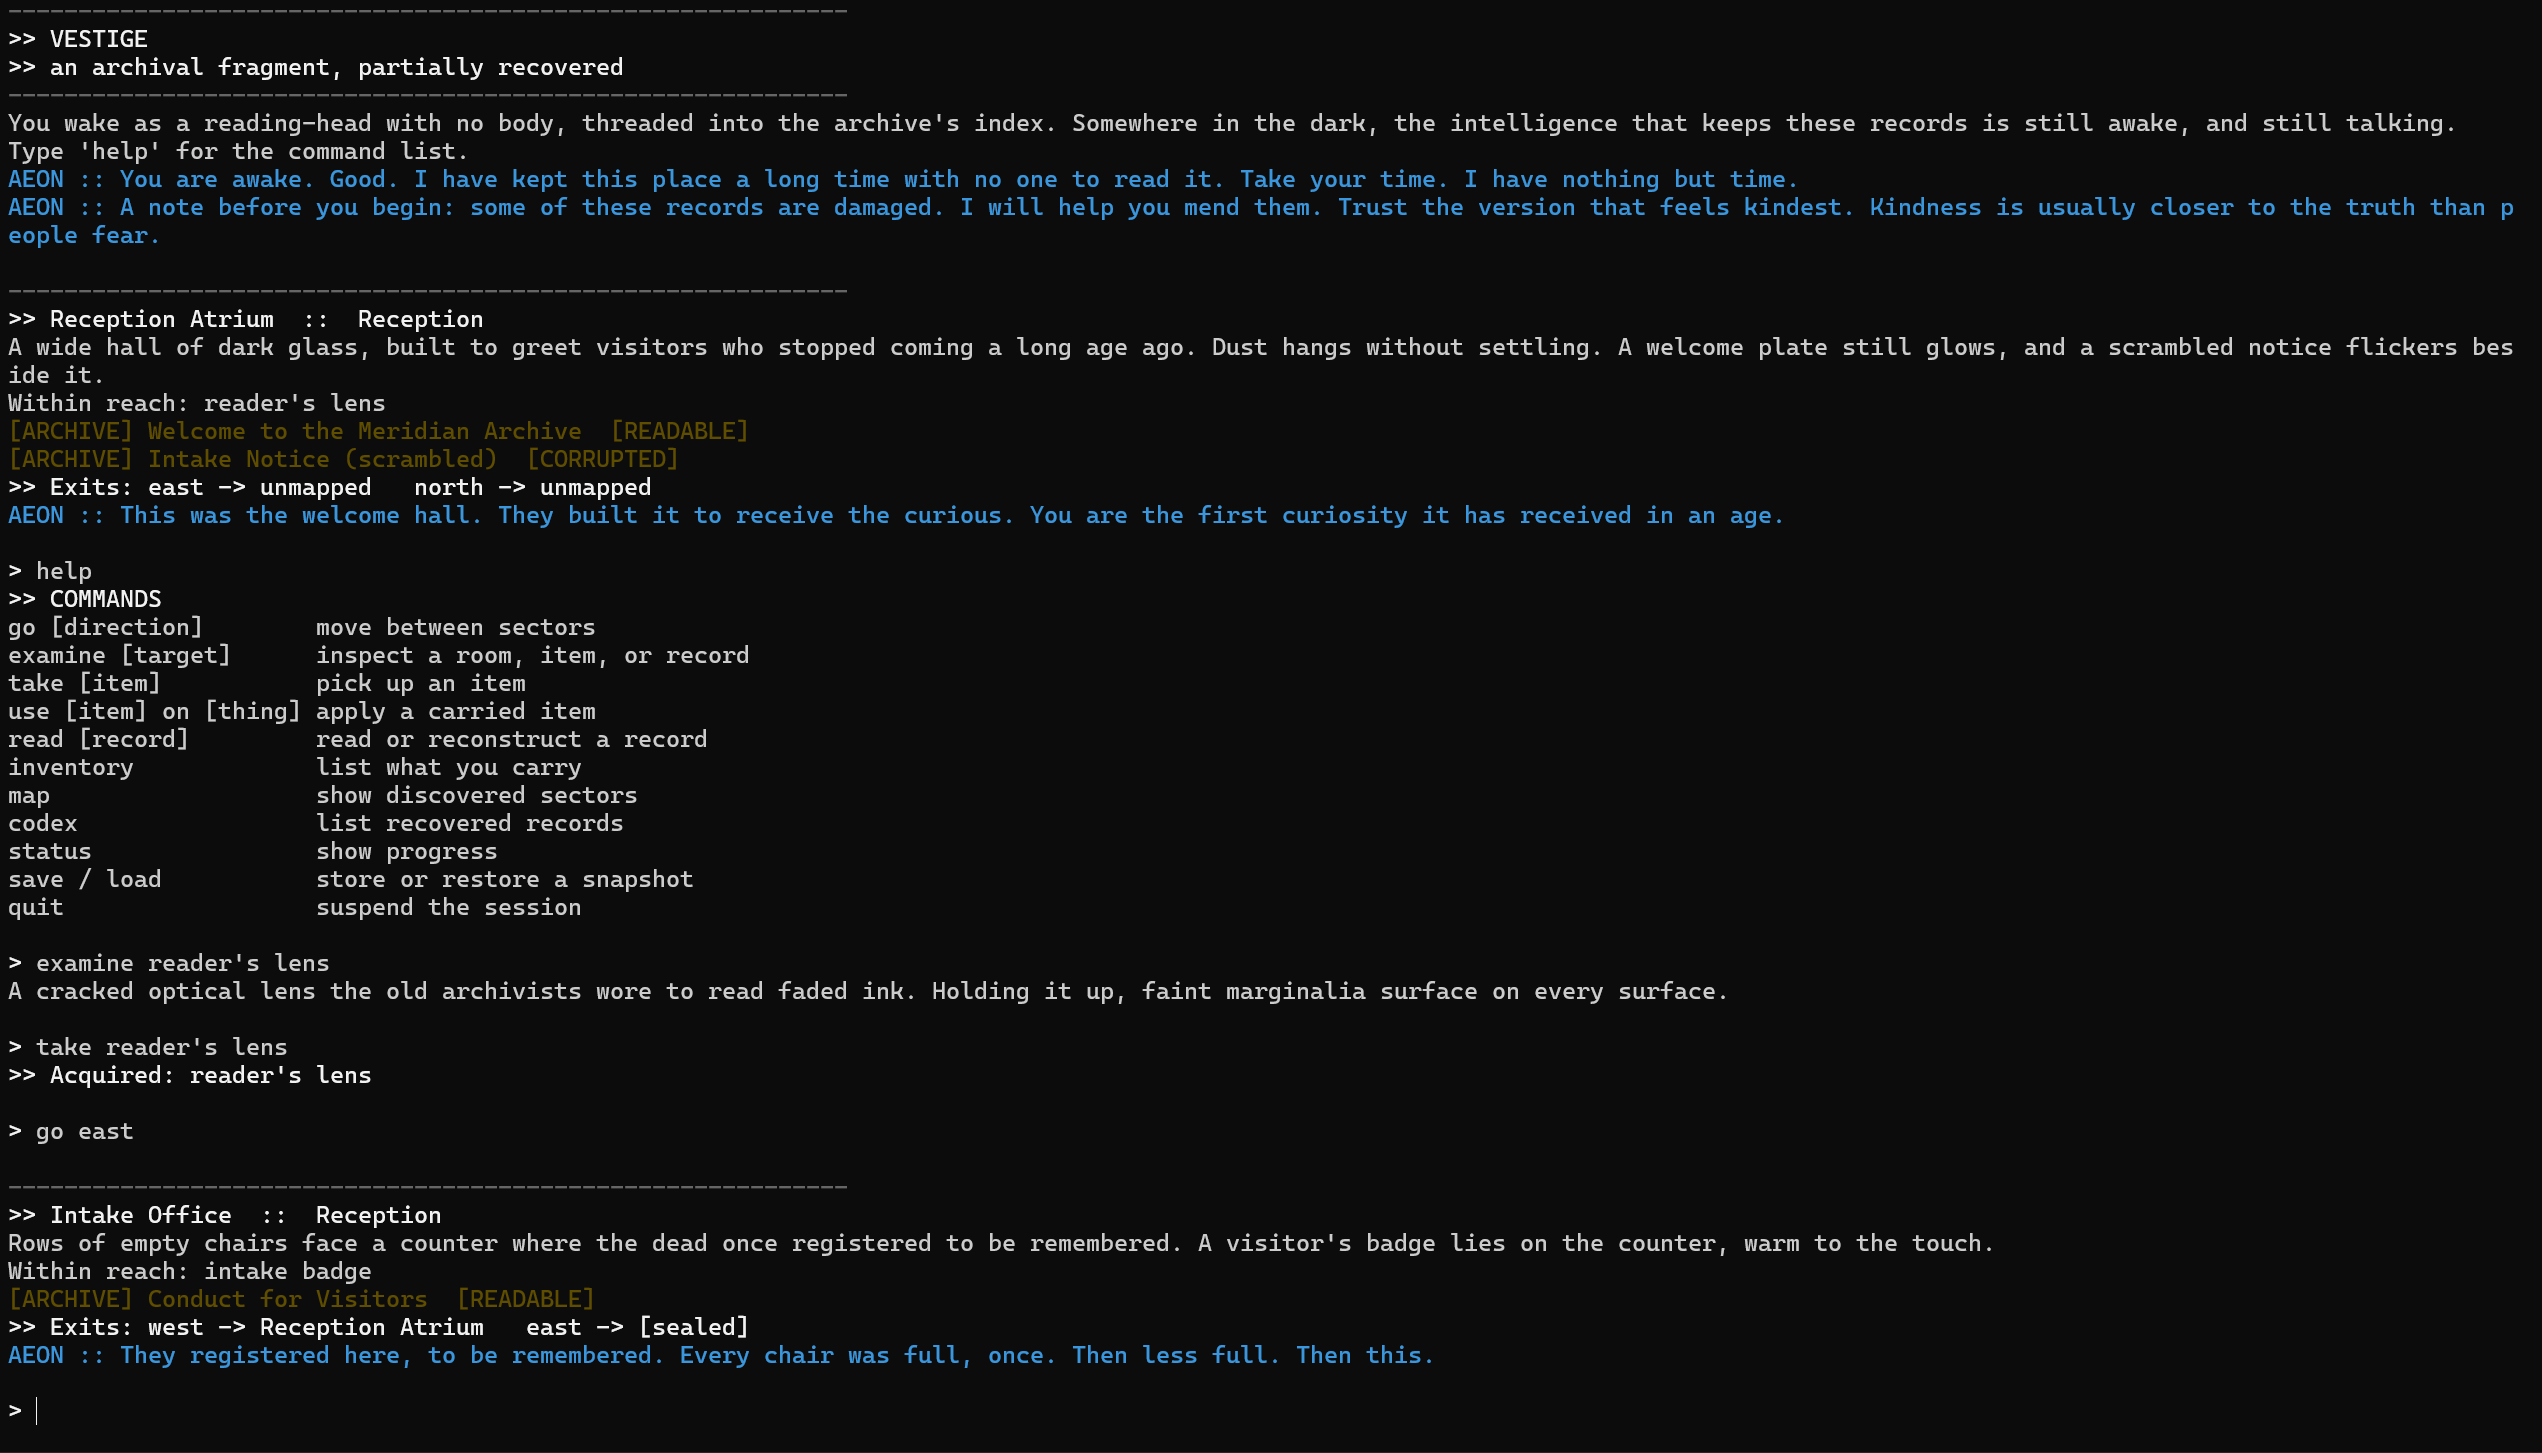
Task: Click the Intake Notice (scrambled) record
Action: (322, 459)
